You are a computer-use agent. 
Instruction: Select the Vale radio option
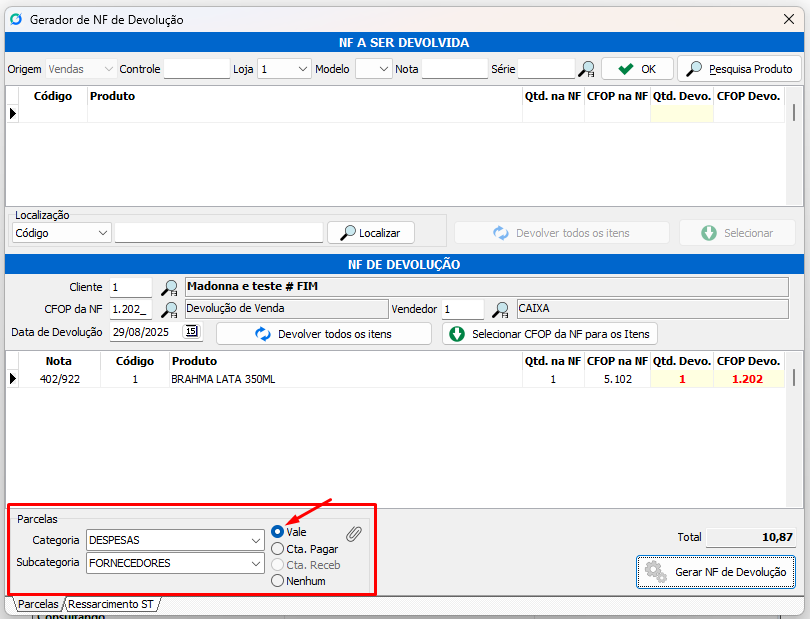[278, 532]
